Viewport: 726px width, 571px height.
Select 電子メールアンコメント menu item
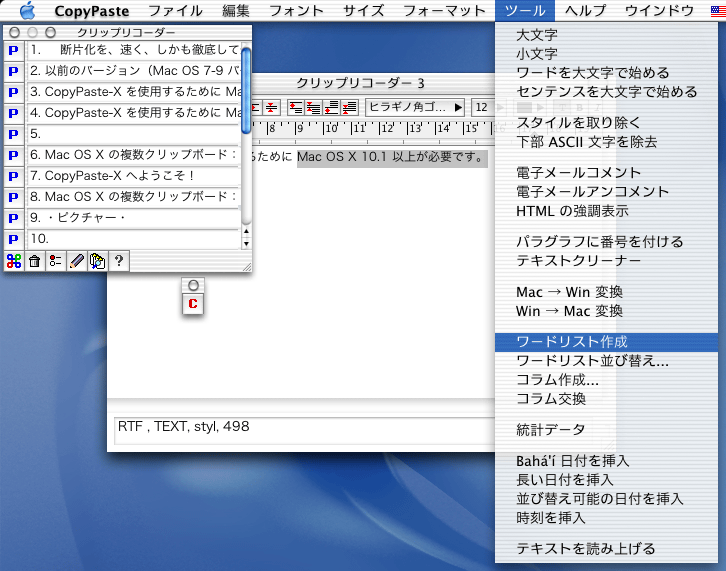607,192
